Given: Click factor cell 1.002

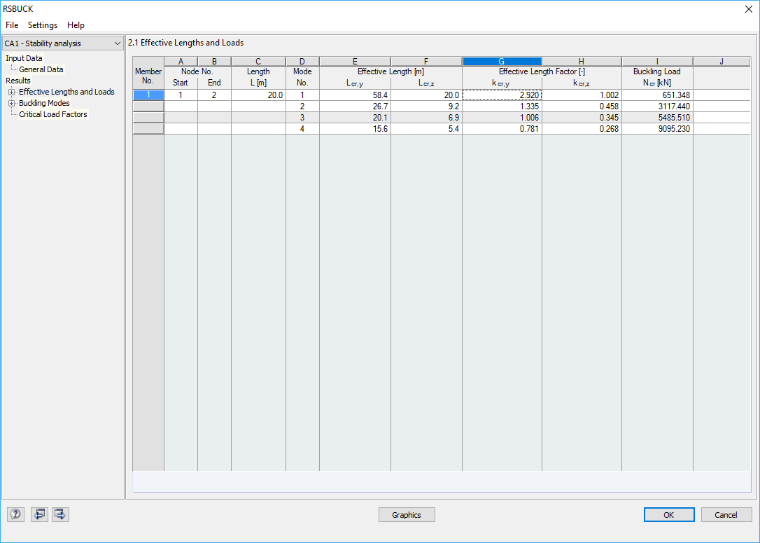Looking at the screenshot, I should pos(581,95).
